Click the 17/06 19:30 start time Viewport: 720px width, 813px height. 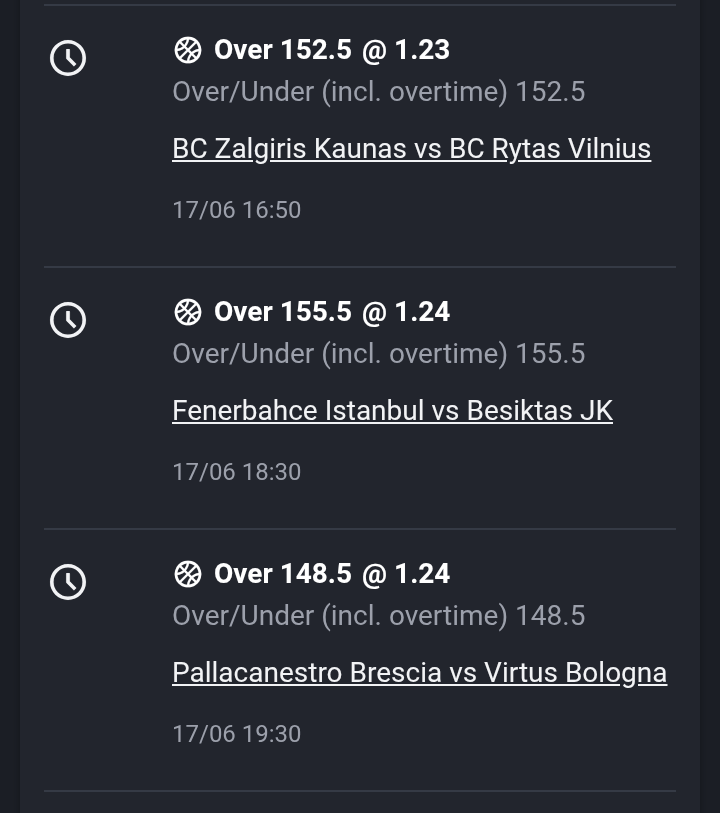coord(237,734)
